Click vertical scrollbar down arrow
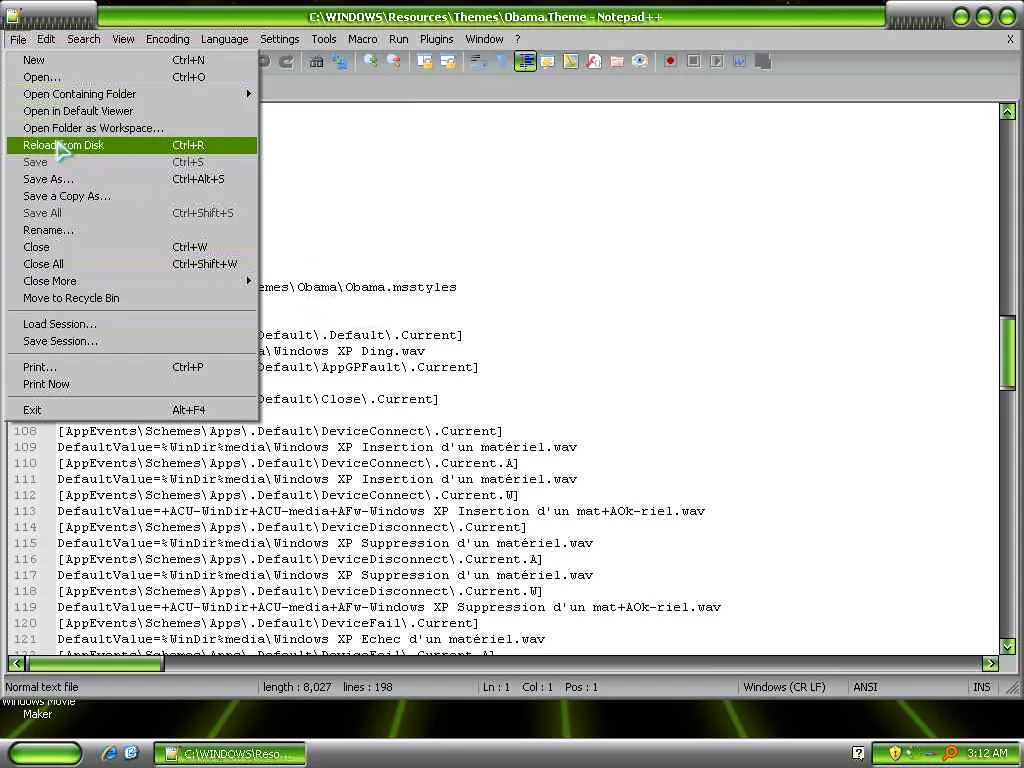This screenshot has width=1024, height=768. [1008, 646]
